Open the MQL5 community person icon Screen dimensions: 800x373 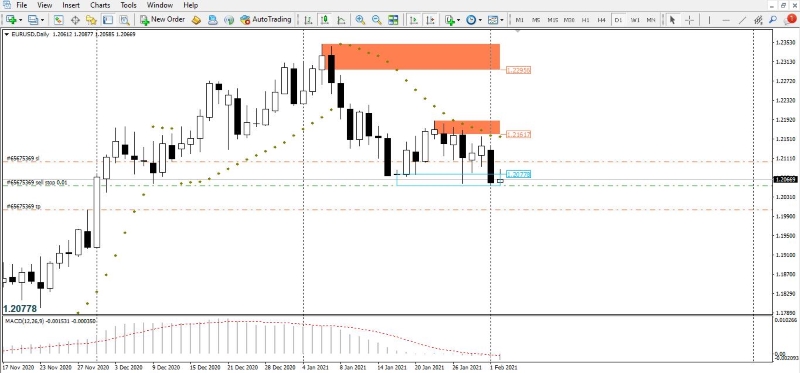coord(213,20)
